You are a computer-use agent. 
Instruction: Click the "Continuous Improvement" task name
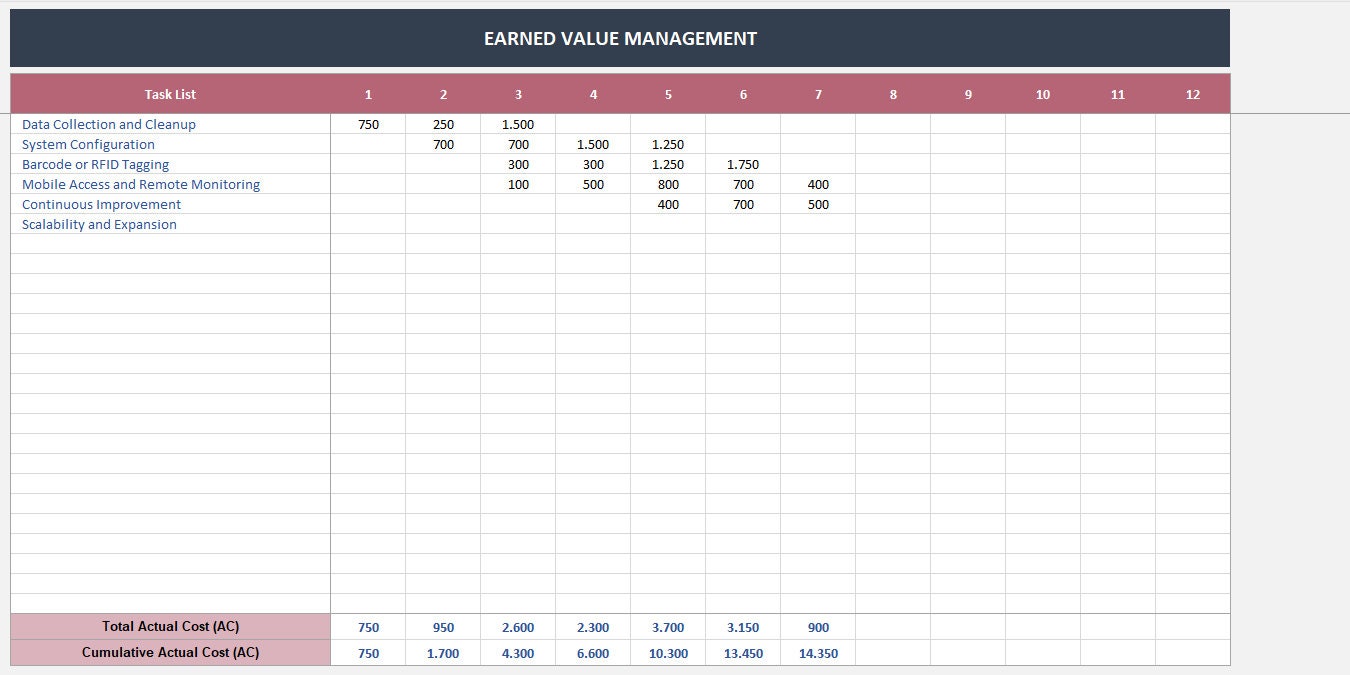point(102,204)
